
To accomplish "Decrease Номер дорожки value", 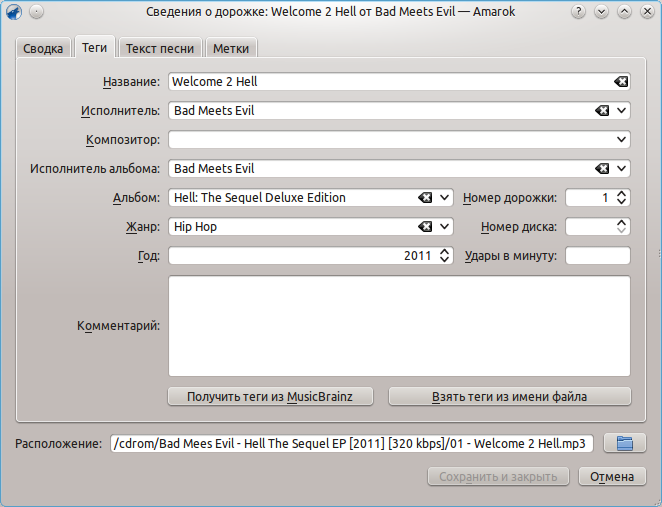I will [621, 202].
